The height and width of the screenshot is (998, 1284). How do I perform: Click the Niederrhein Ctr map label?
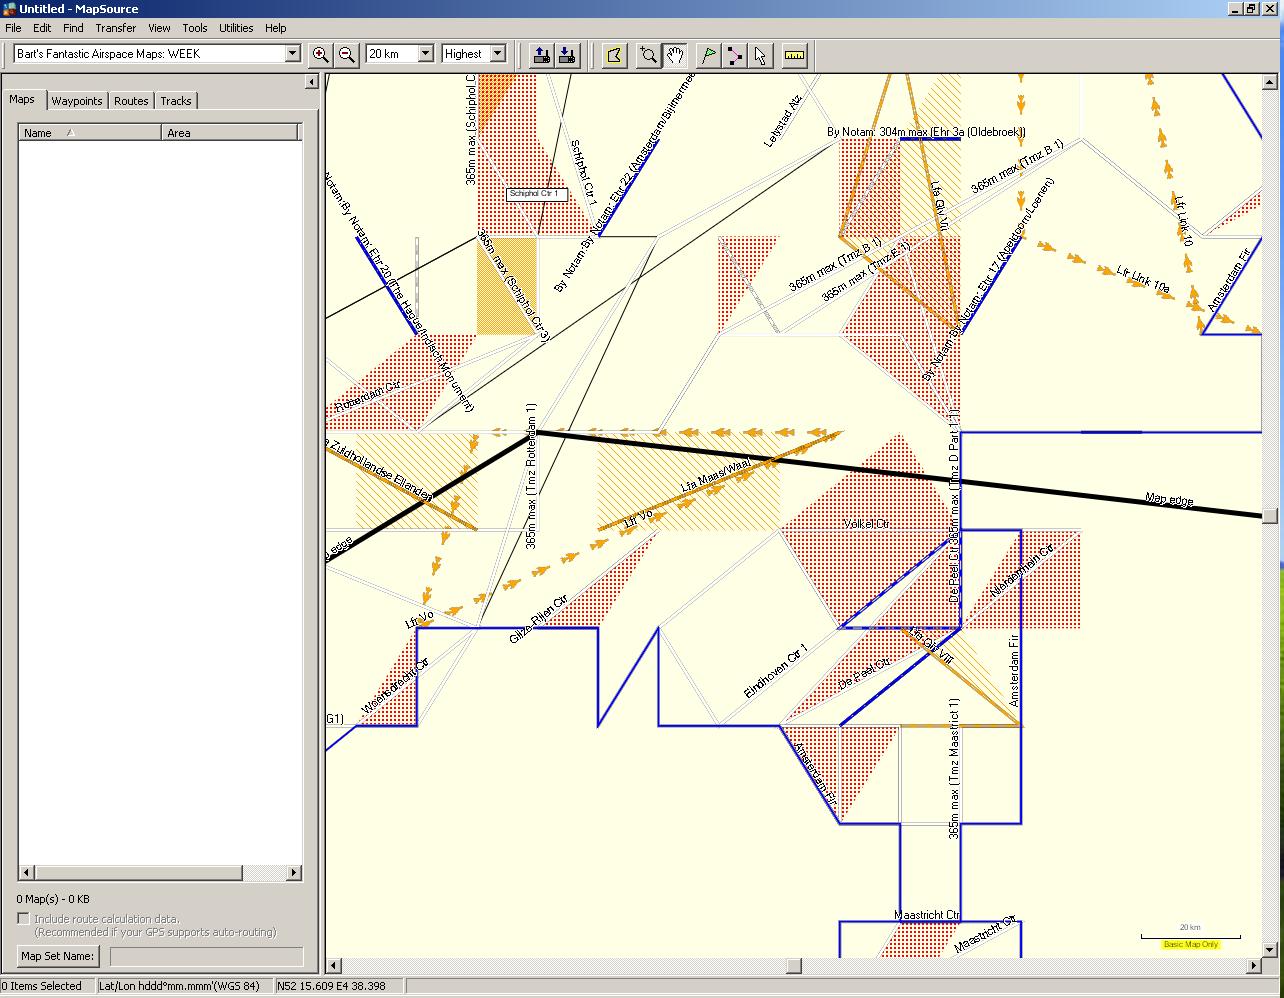pos(1023,572)
